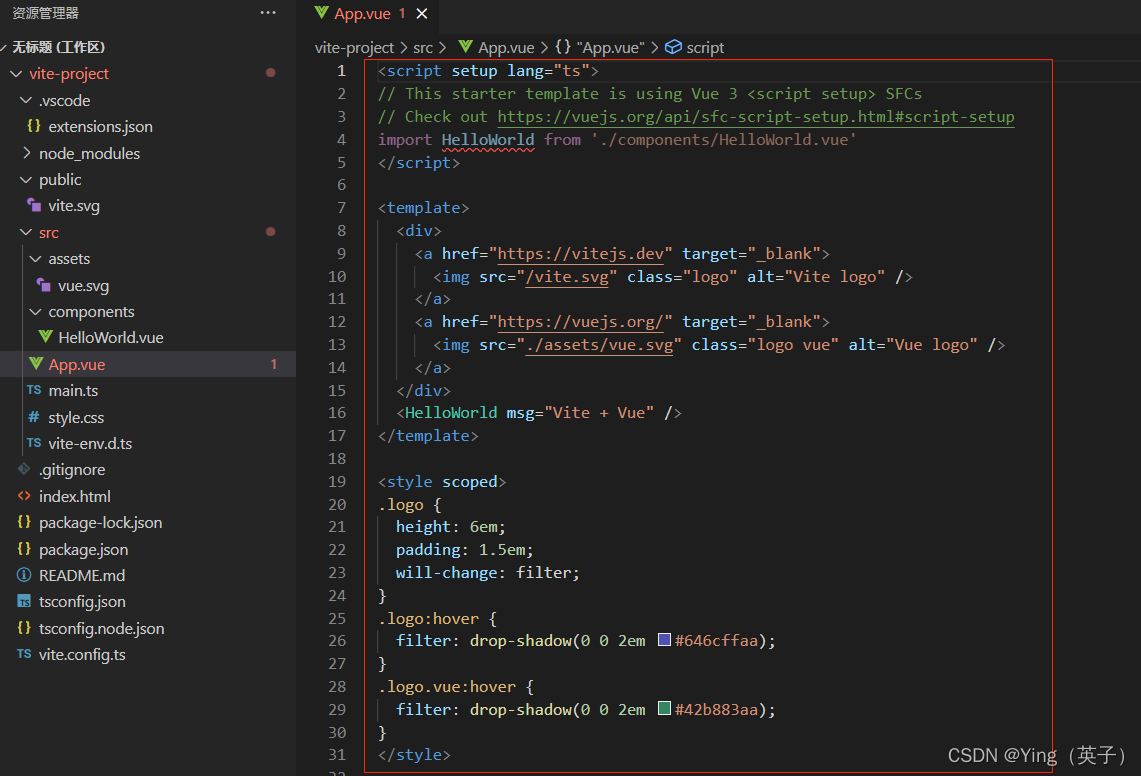
Task: Select src in the breadcrumb path
Action: 423,47
